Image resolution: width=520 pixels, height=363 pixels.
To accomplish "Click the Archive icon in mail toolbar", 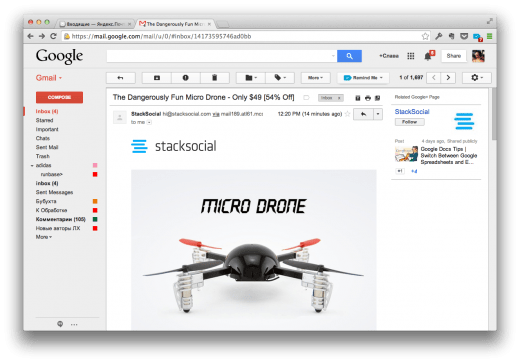I will click(x=157, y=78).
